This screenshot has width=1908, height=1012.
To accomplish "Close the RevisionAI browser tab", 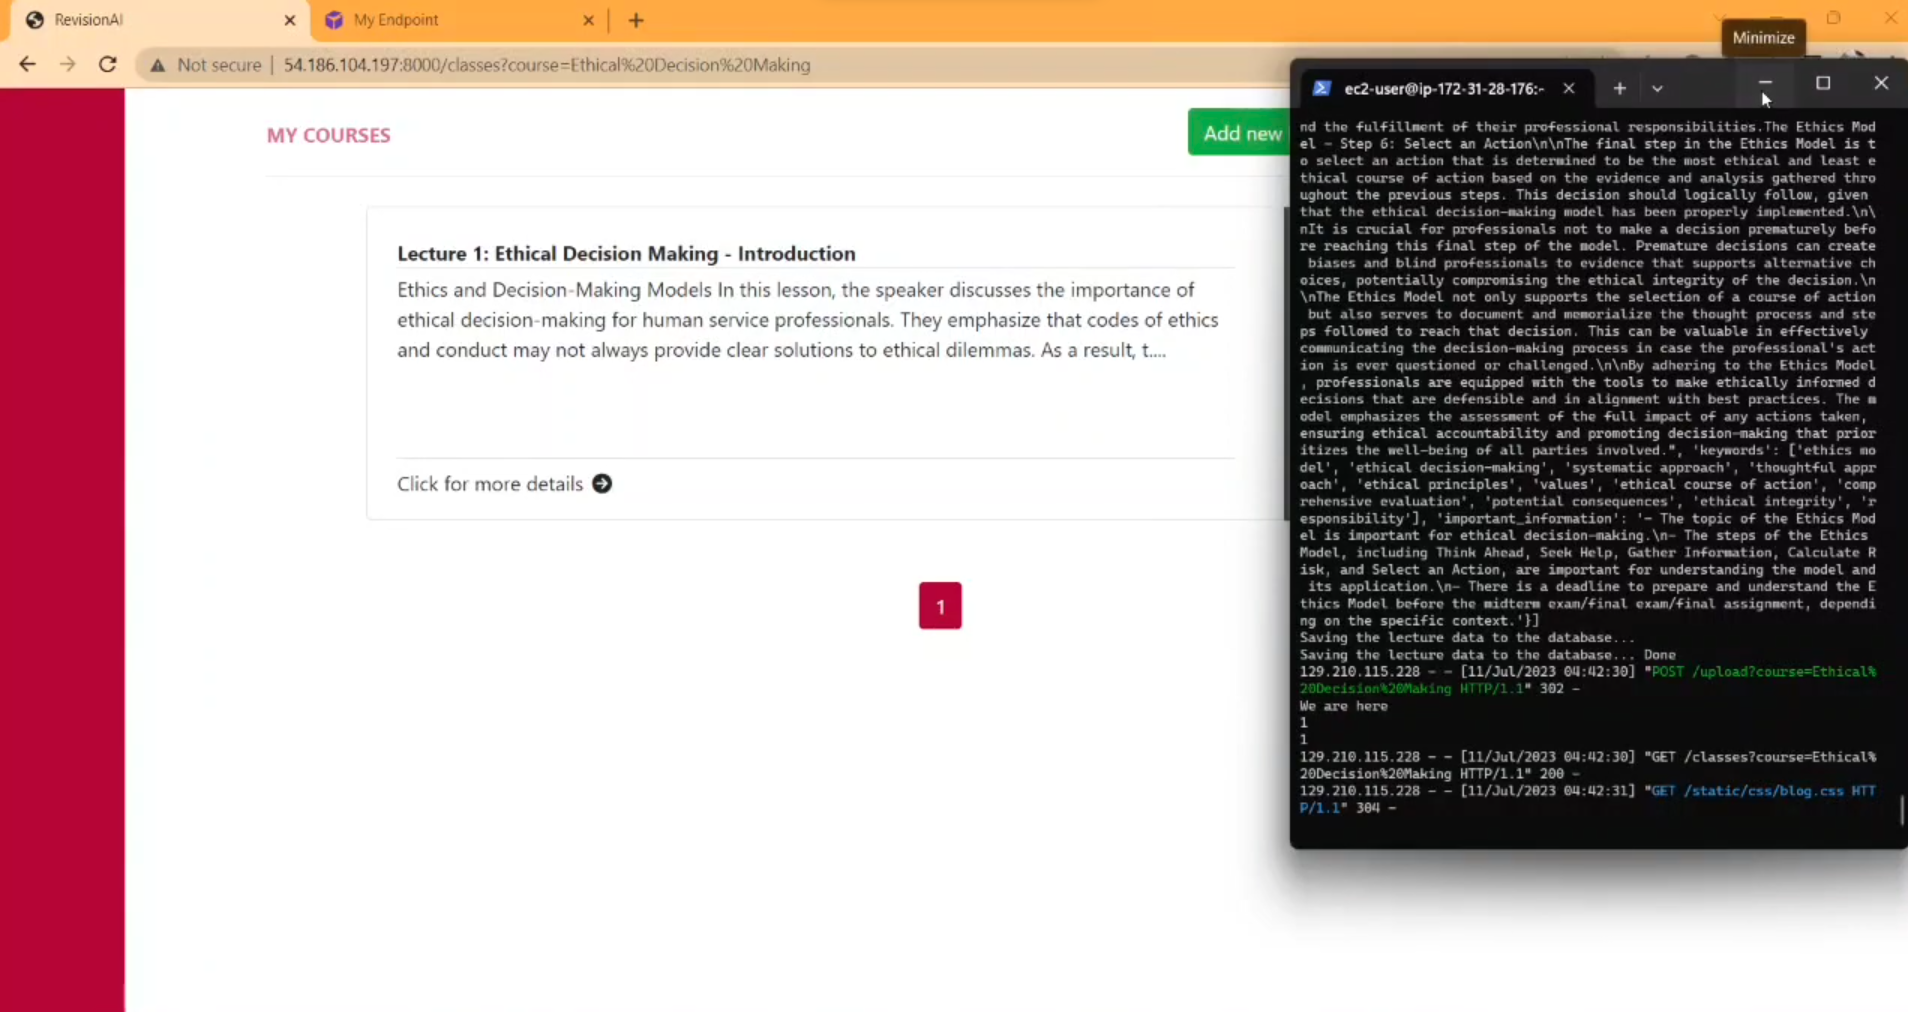I will click(x=290, y=20).
